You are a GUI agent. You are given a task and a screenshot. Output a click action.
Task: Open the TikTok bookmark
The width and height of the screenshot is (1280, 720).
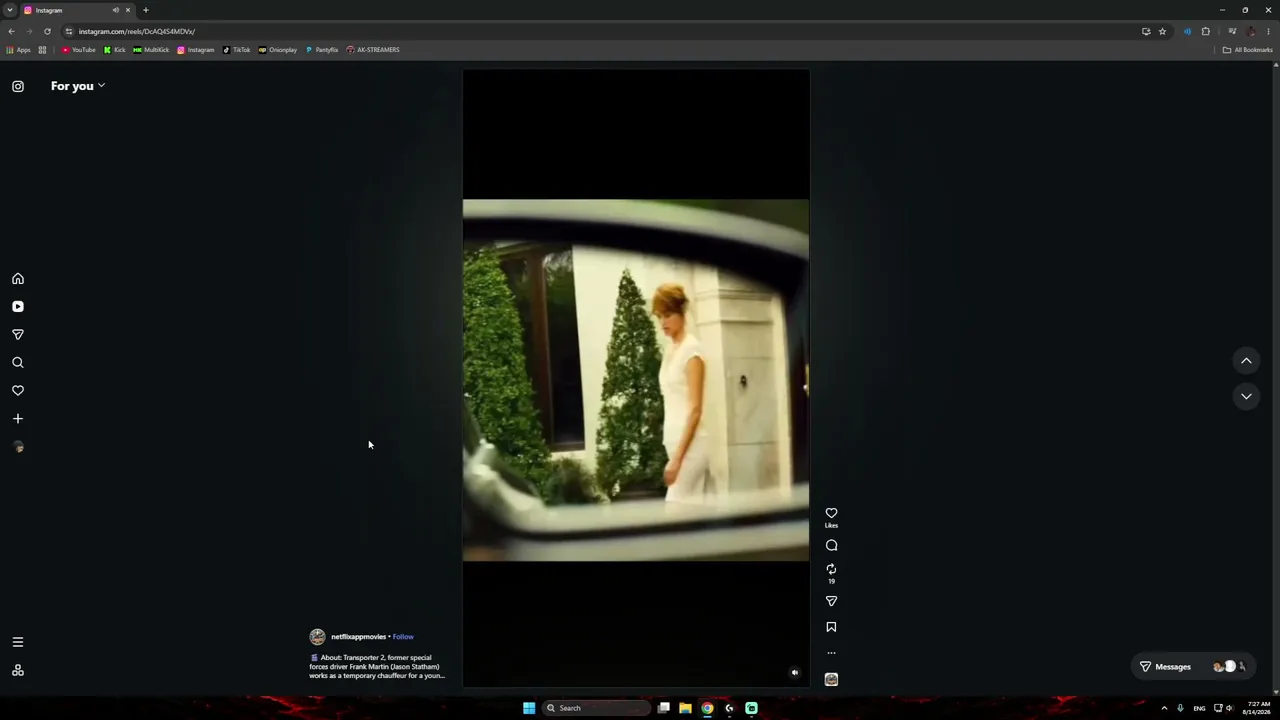click(x=236, y=50)
